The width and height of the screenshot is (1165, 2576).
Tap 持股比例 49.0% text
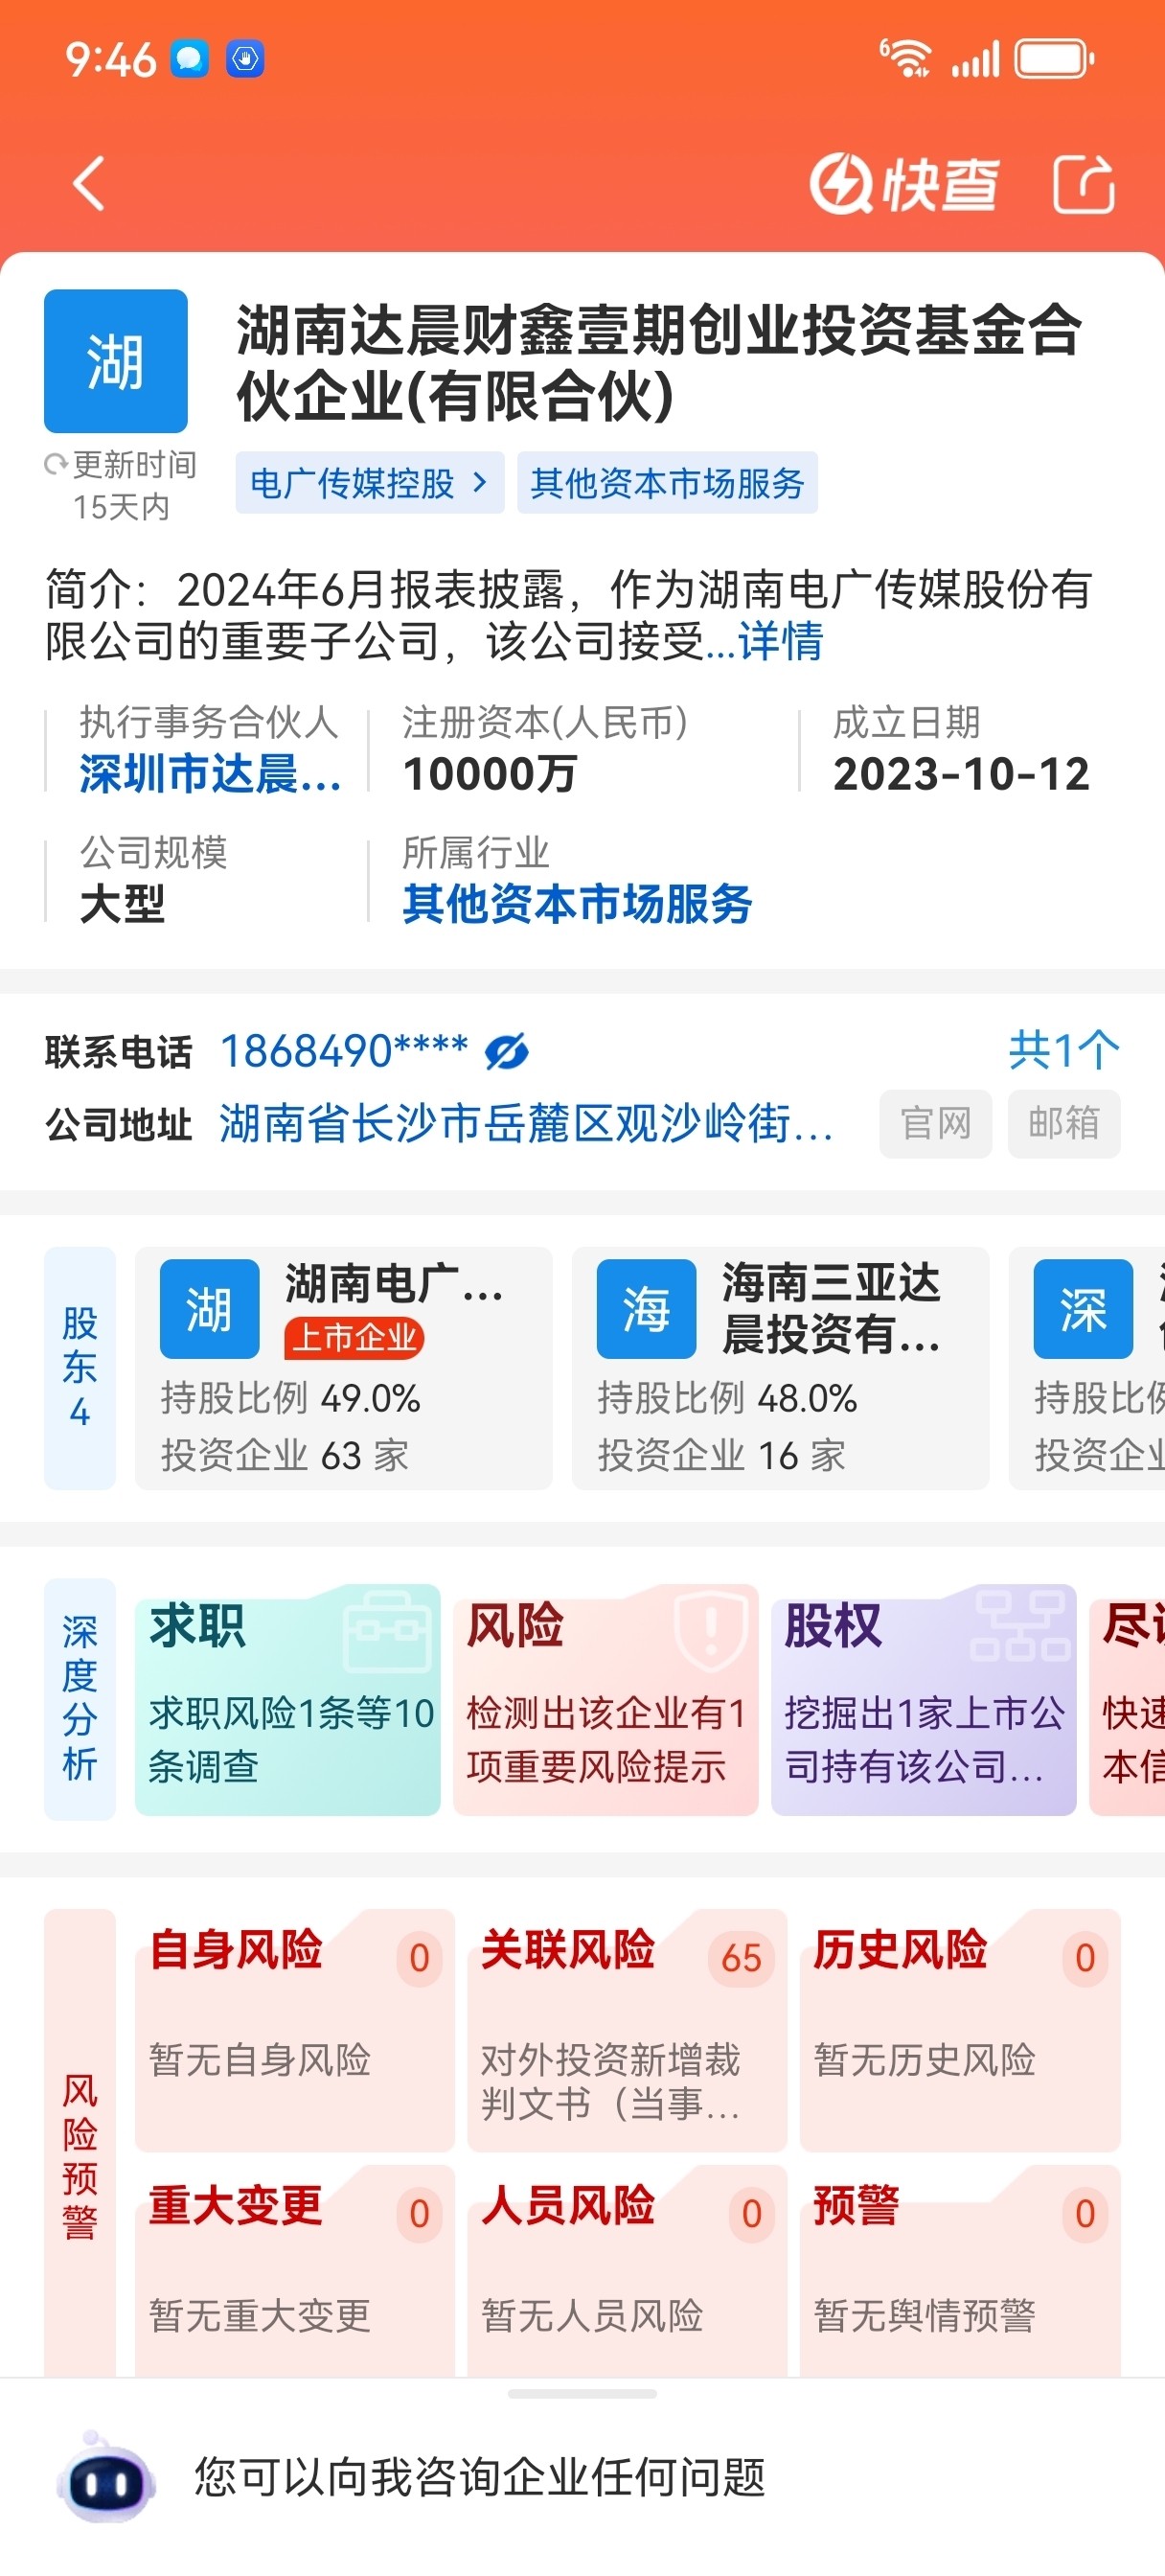pos(291,1398)
